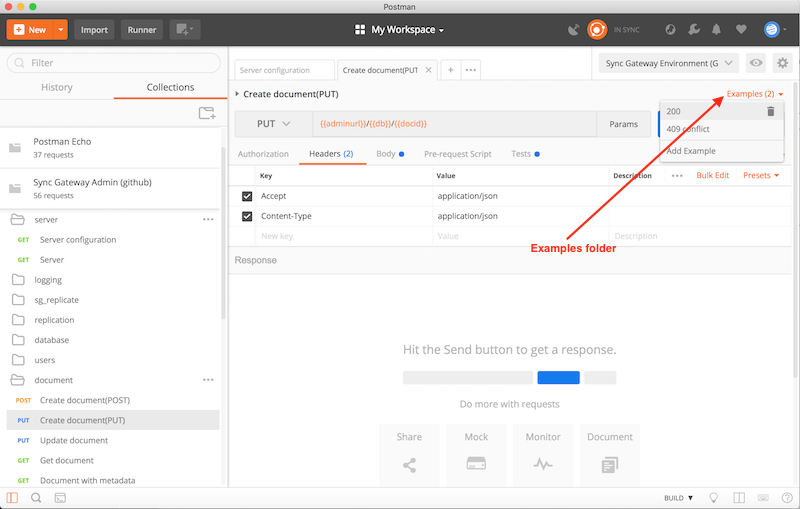The image size is (800, 509).
Task: Open the Get document request
Action: coord(67,461)
